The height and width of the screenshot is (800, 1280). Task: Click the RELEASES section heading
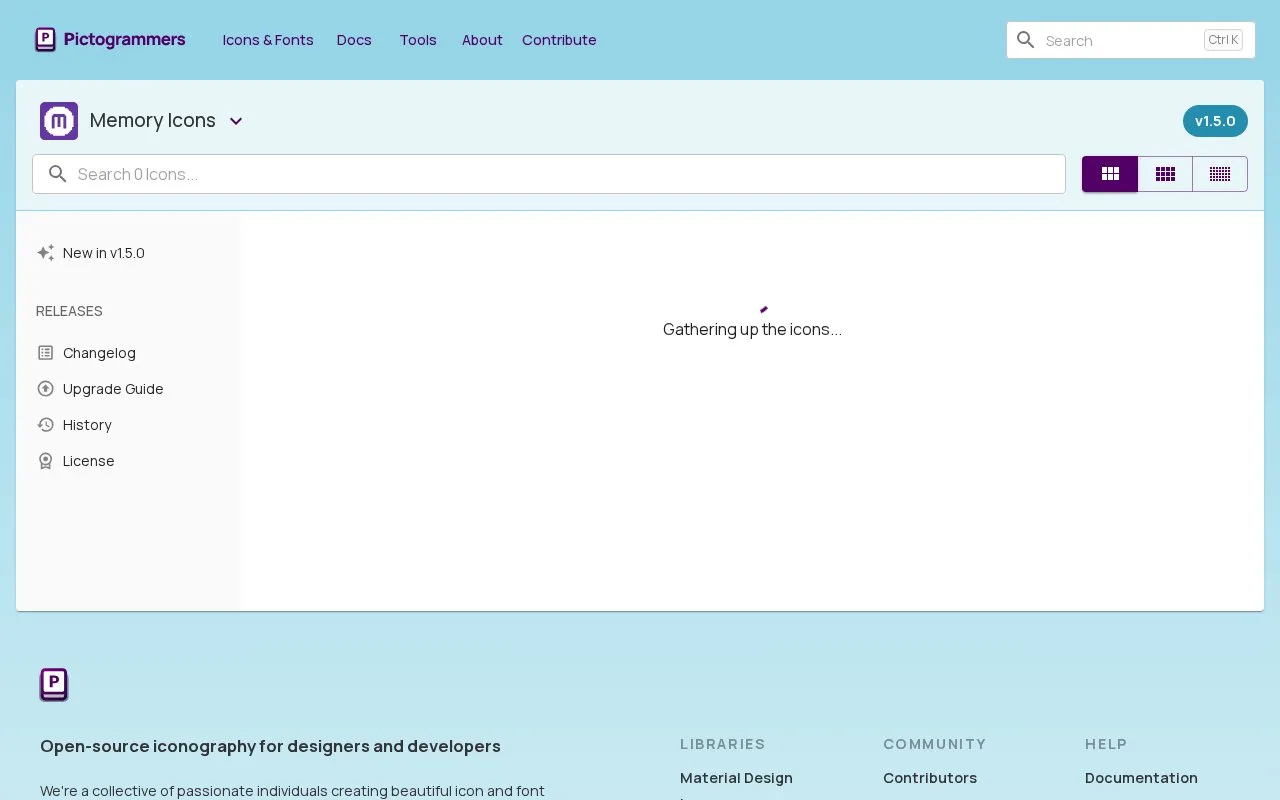pos(69,311)
